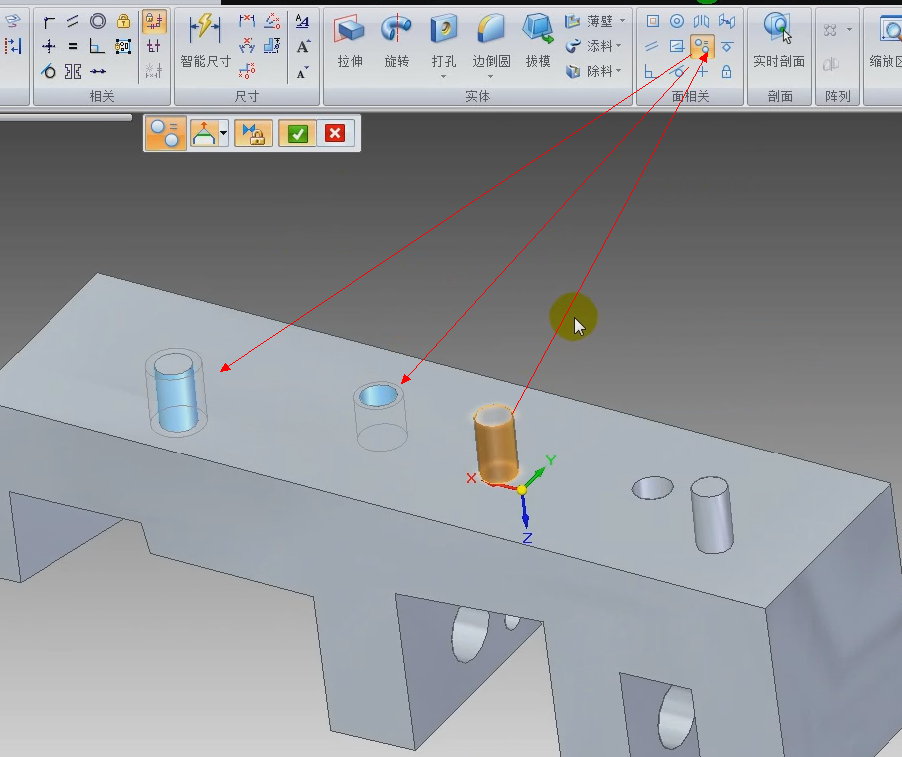Select the orange highlighted cylinder
The width and height of the screenshot is (902, 757).
495,444
